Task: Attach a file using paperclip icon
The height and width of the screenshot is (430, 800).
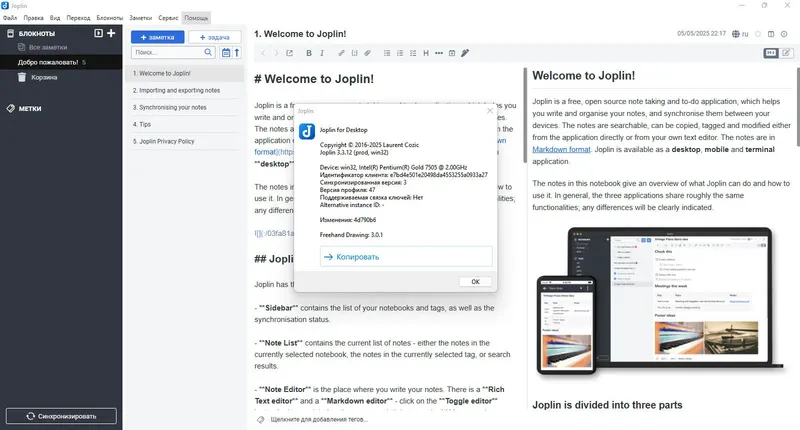Action: tap(367, 53)
